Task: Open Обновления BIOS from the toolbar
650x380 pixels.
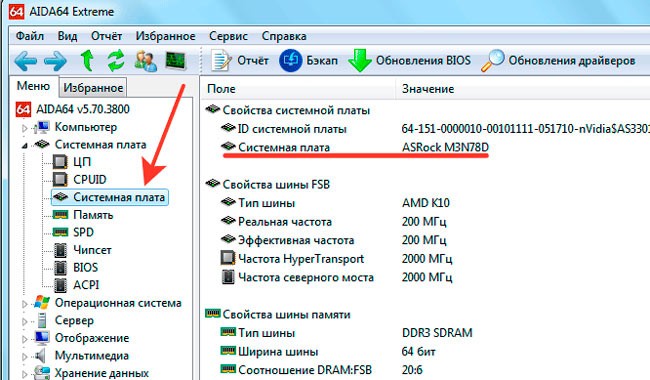Action: click(x=409, y=61)
